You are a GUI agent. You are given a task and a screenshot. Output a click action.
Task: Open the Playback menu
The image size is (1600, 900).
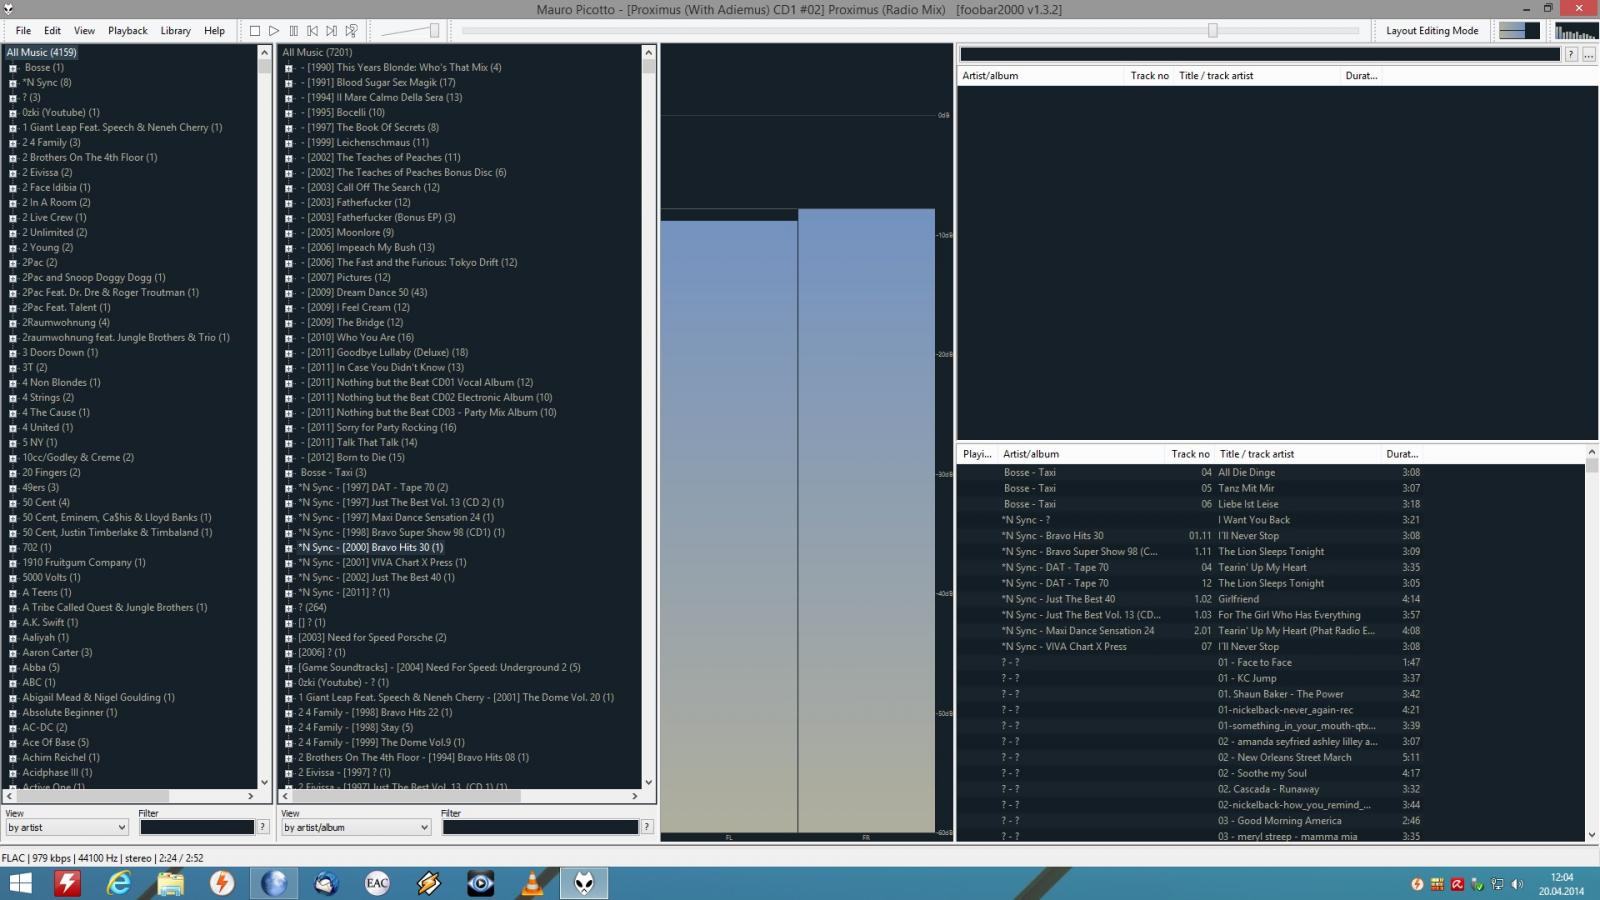point(127,31)
